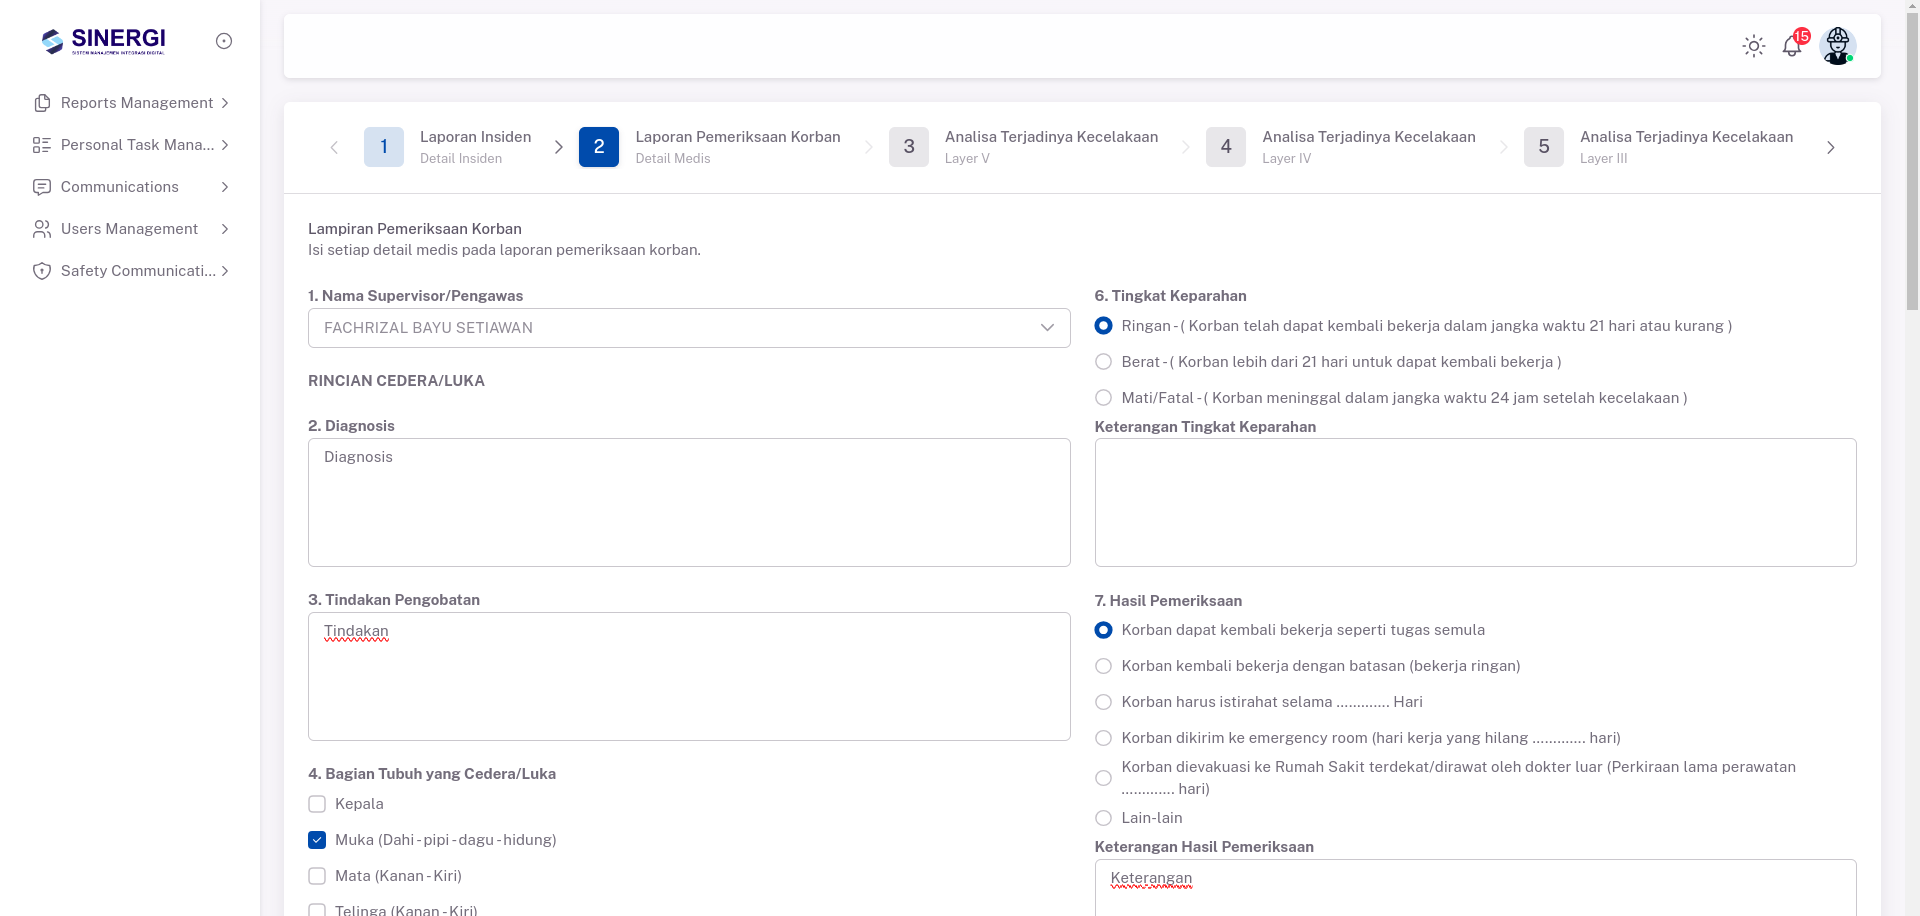Go to previous wizard steps arrow
The image size is (1920, 916).
[334, 147]
